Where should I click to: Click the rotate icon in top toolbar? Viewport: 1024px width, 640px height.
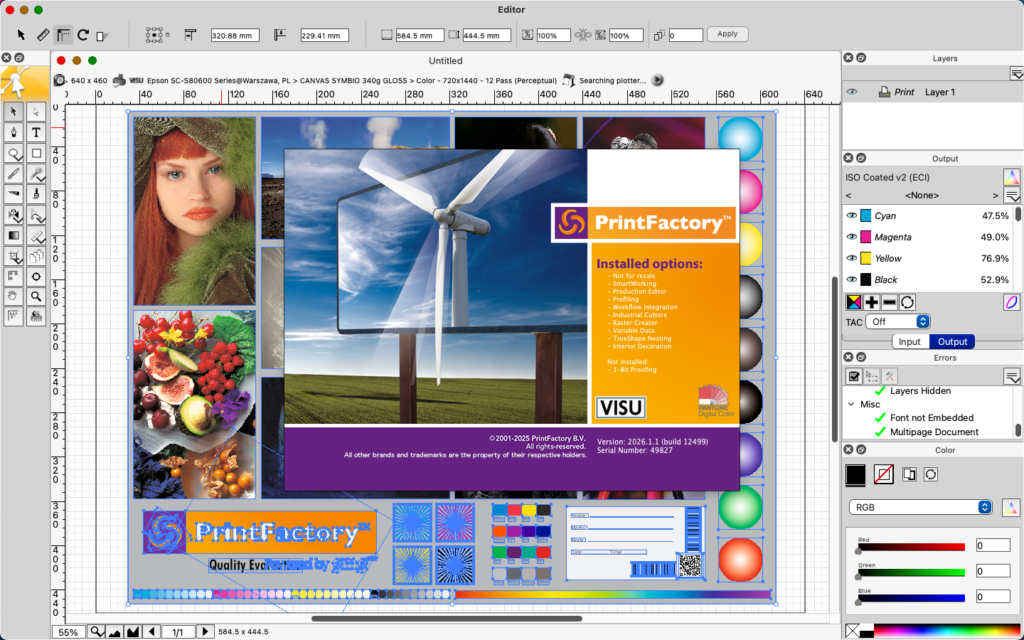pyautogui.click(x=83, y=35)
